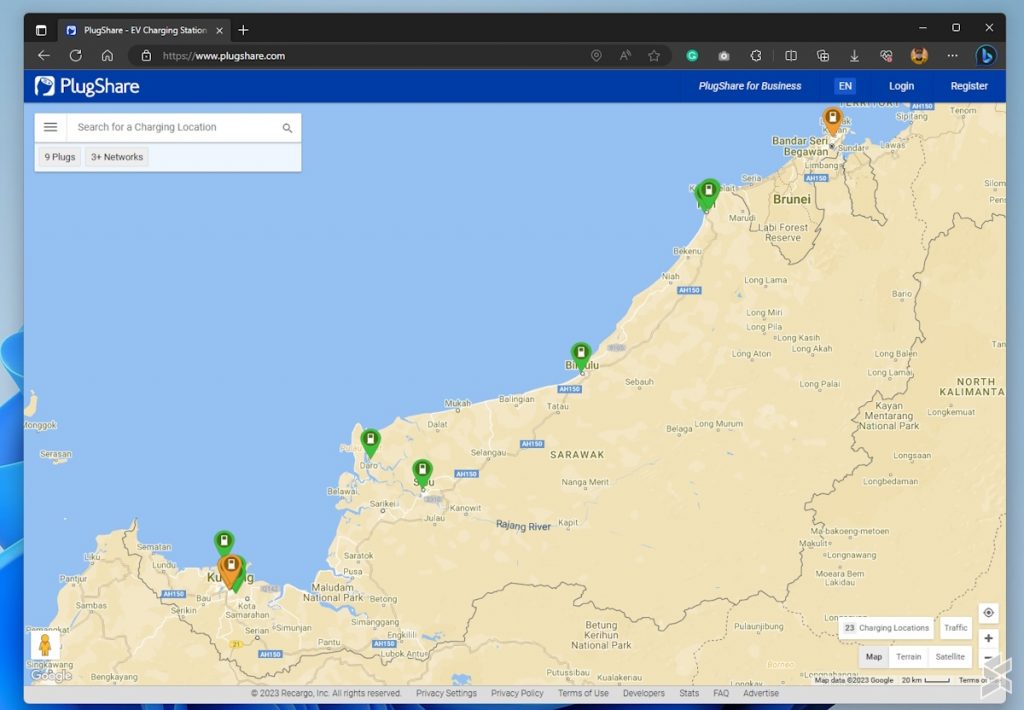This screenshot has height=710, width=1024.
Task: Click the green charger pin at Sibu
Action: tap(422, 470)
